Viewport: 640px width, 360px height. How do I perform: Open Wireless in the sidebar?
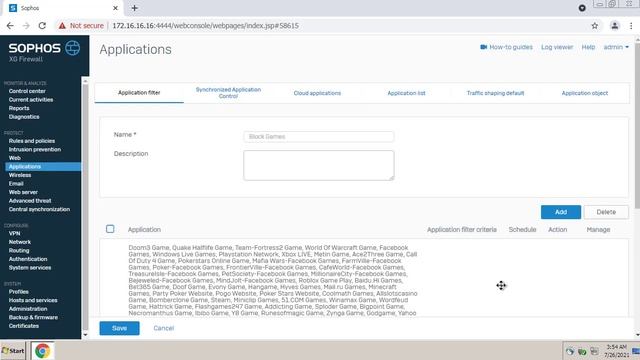tap(20, 175)
